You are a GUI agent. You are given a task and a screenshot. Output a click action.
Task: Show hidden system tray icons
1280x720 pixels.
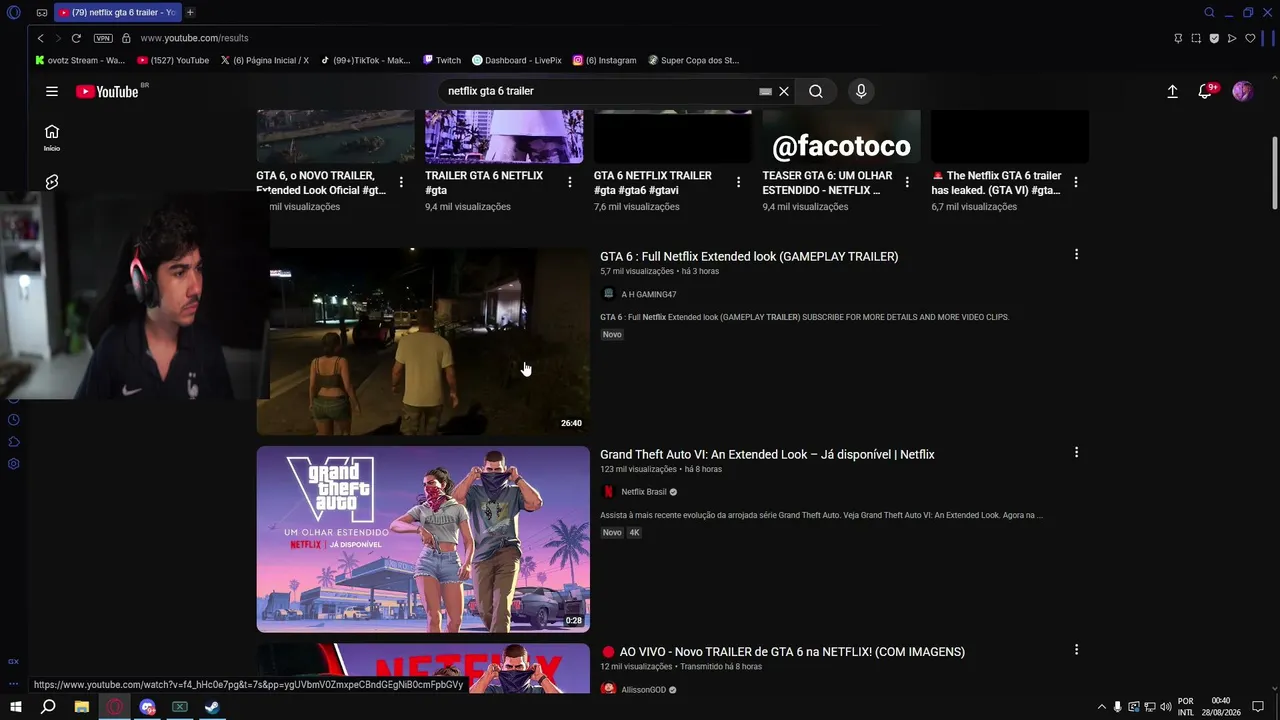[x=1102, y=707]
